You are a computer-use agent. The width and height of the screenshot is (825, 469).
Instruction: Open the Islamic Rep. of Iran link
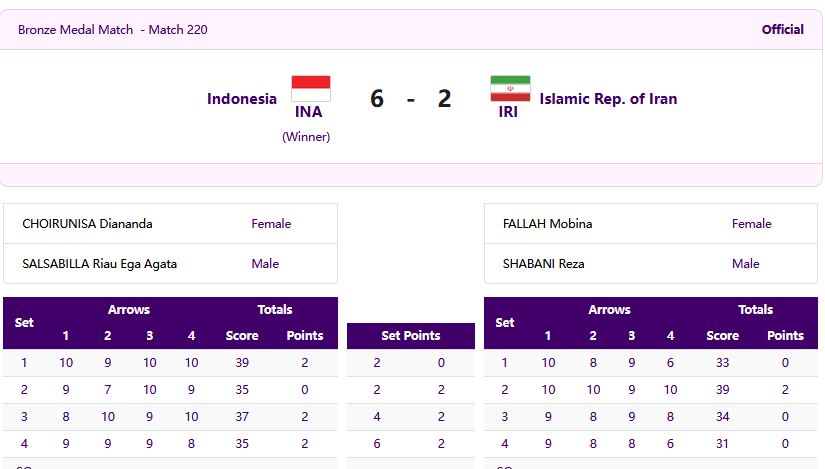[x=608, y=99]
